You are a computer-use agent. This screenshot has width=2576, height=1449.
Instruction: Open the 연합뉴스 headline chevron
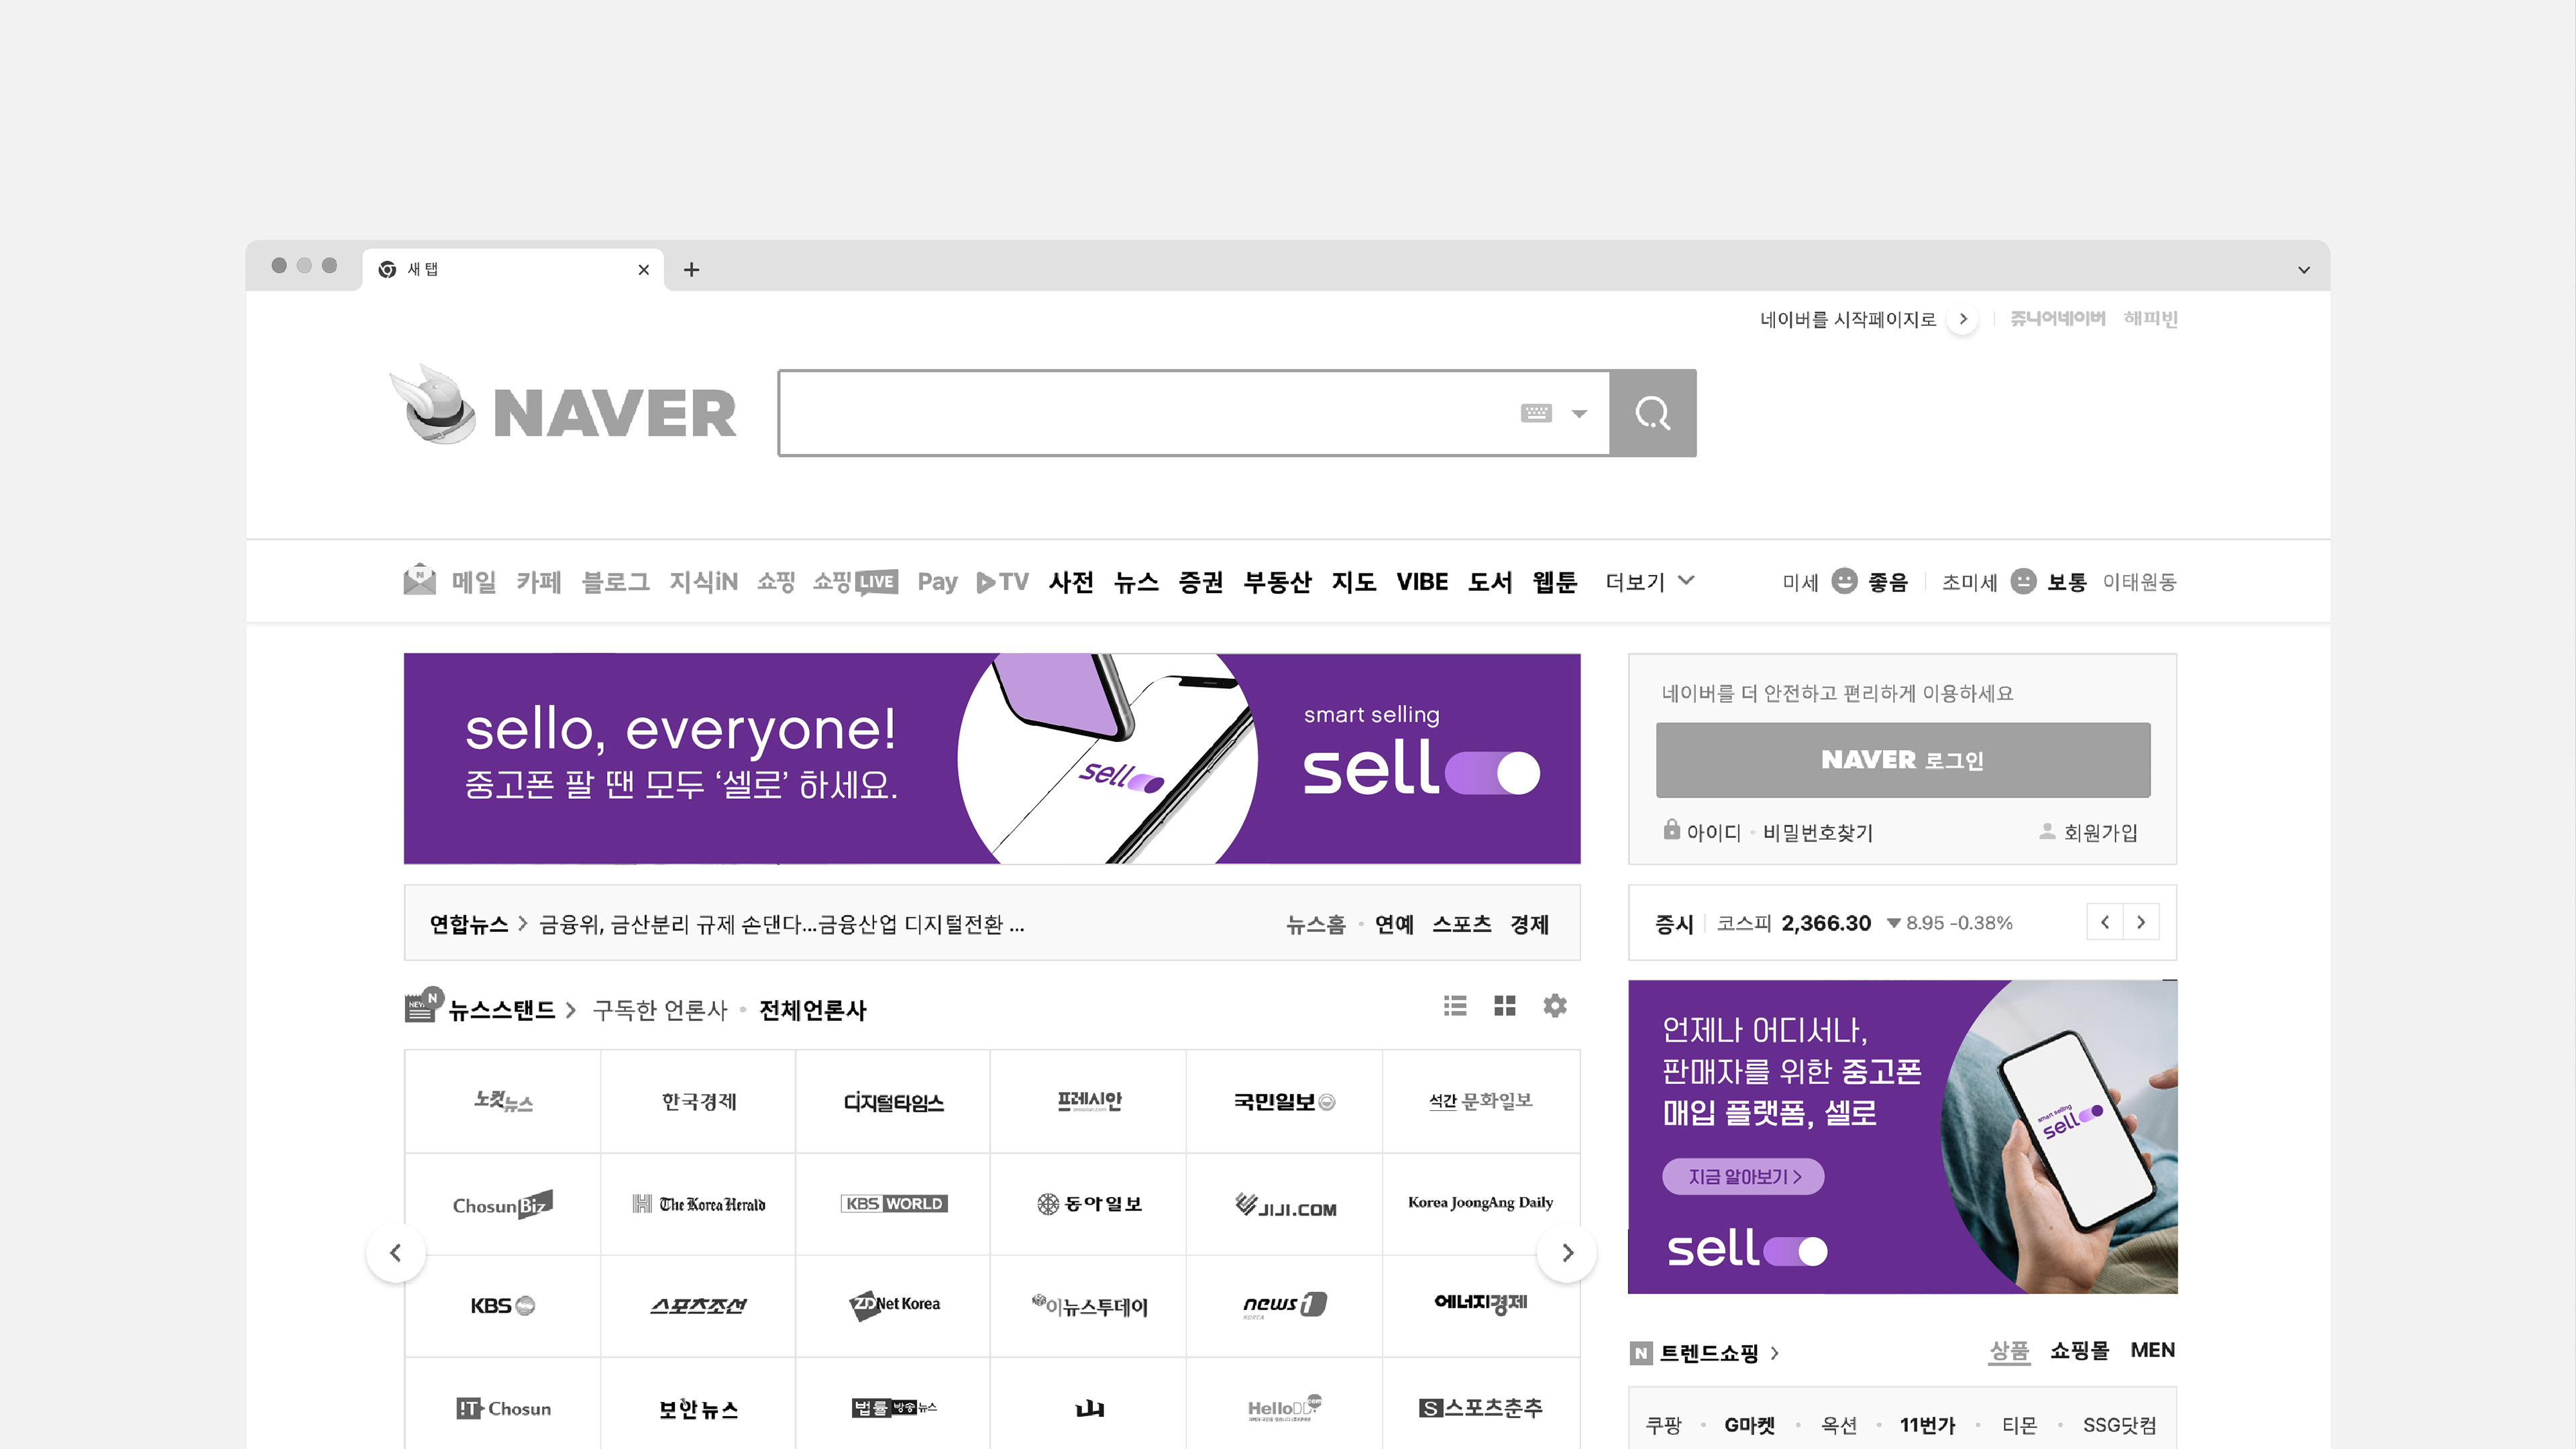tap(522, 924)
